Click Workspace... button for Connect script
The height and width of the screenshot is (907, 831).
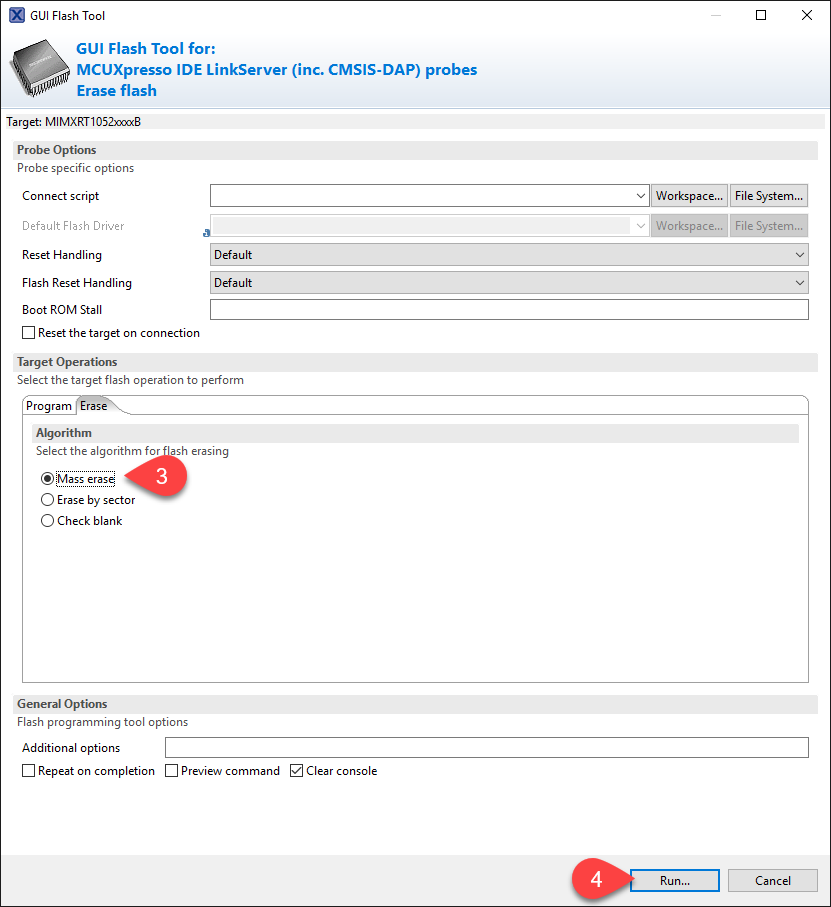(x=689, y=196)
